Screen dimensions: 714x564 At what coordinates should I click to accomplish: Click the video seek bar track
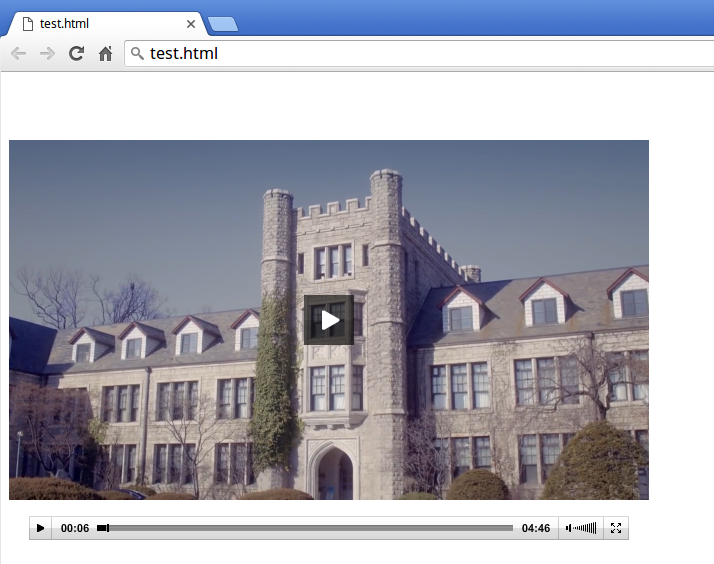(305, 528)
